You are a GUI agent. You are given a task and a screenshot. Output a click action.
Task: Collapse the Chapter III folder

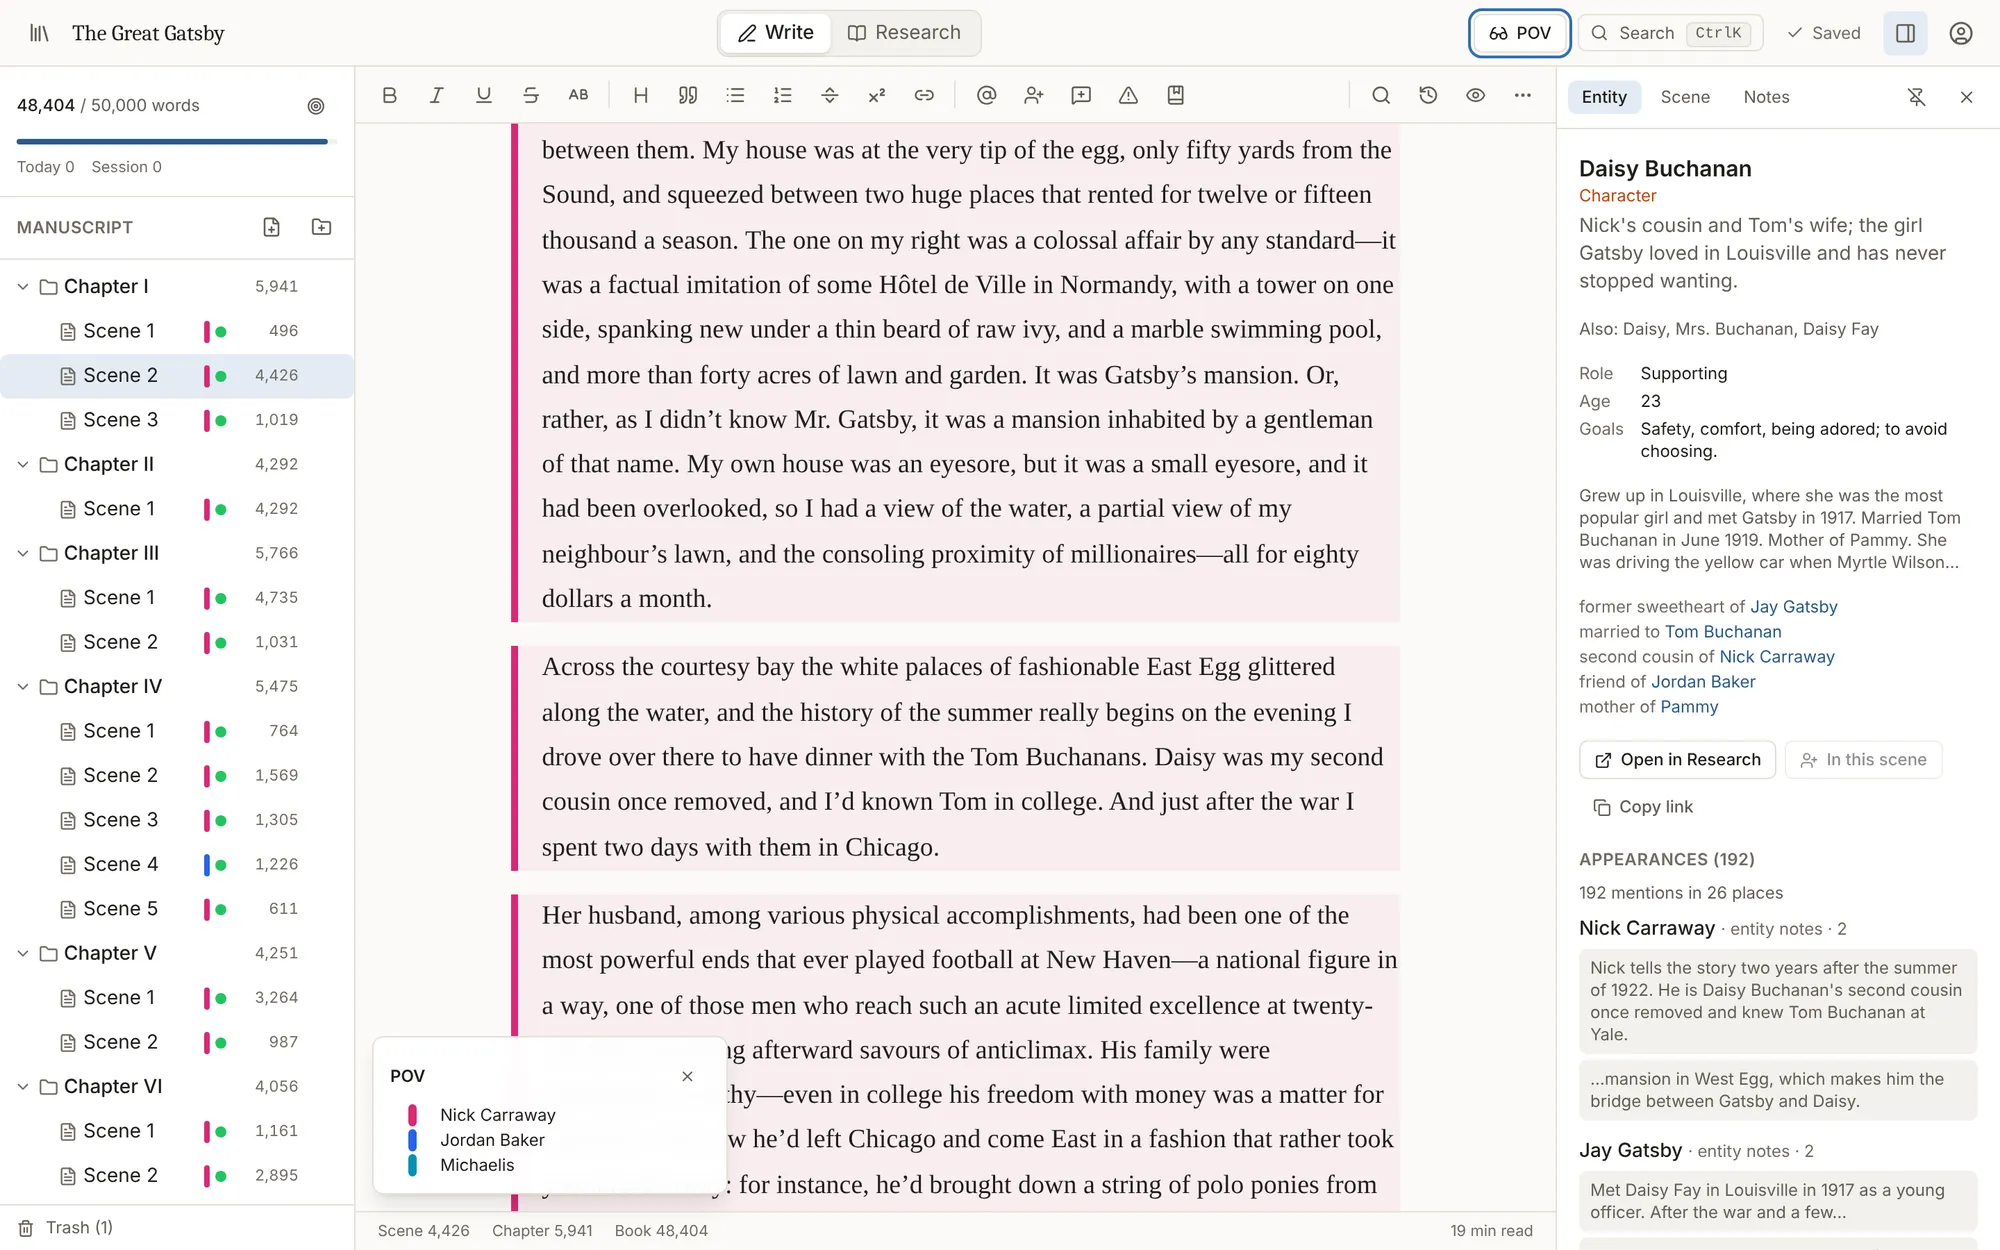click(23, 553)
